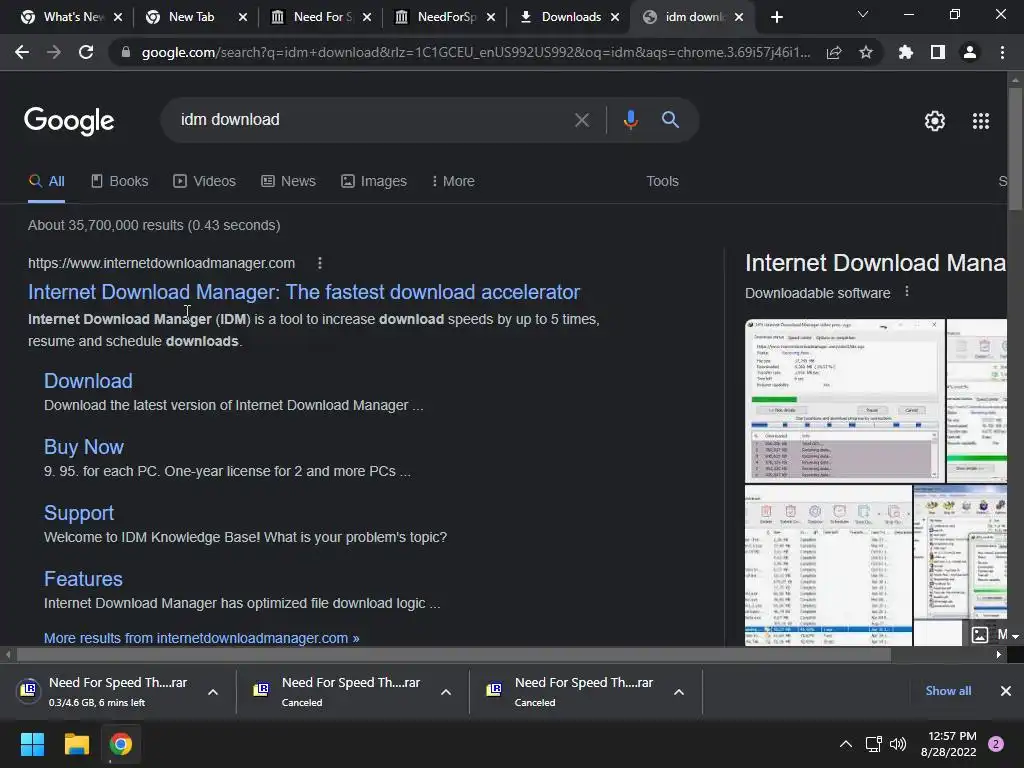
Task: Open a new tab with the plus button
Action: tap(776, 17)
